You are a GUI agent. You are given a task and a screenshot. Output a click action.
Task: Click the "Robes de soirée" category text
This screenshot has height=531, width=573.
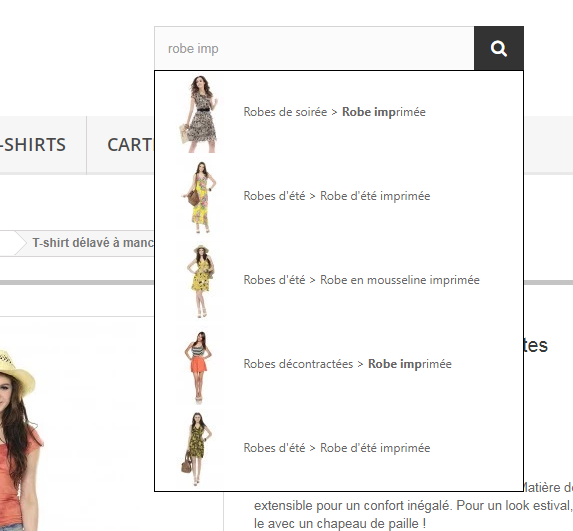285,112
